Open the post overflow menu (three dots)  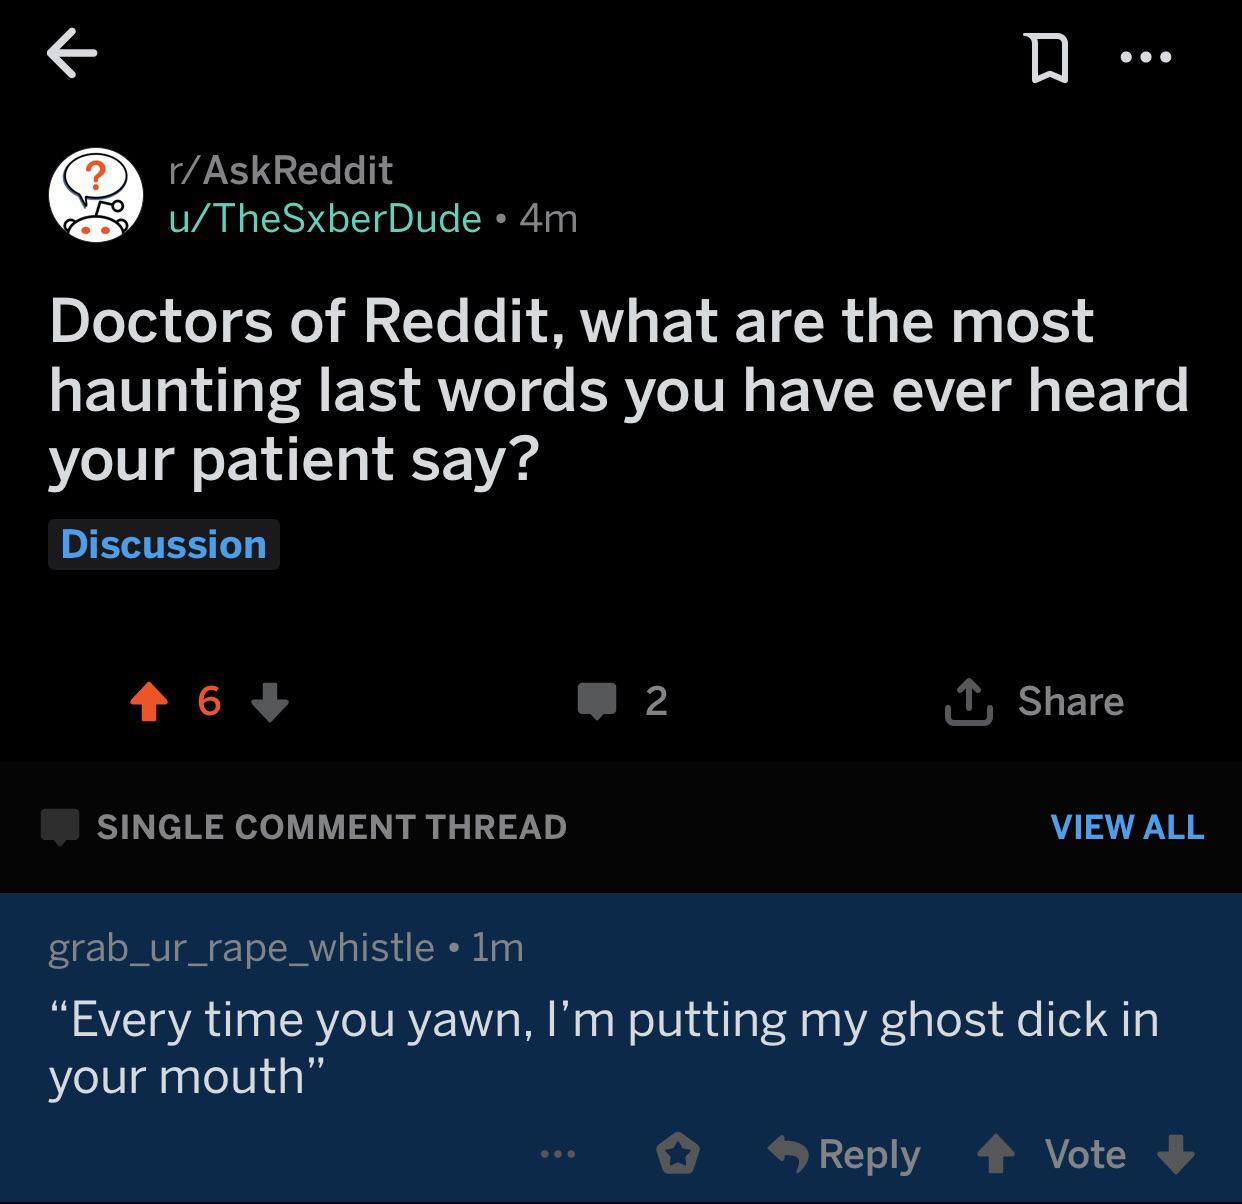(x=1145, y=57)
